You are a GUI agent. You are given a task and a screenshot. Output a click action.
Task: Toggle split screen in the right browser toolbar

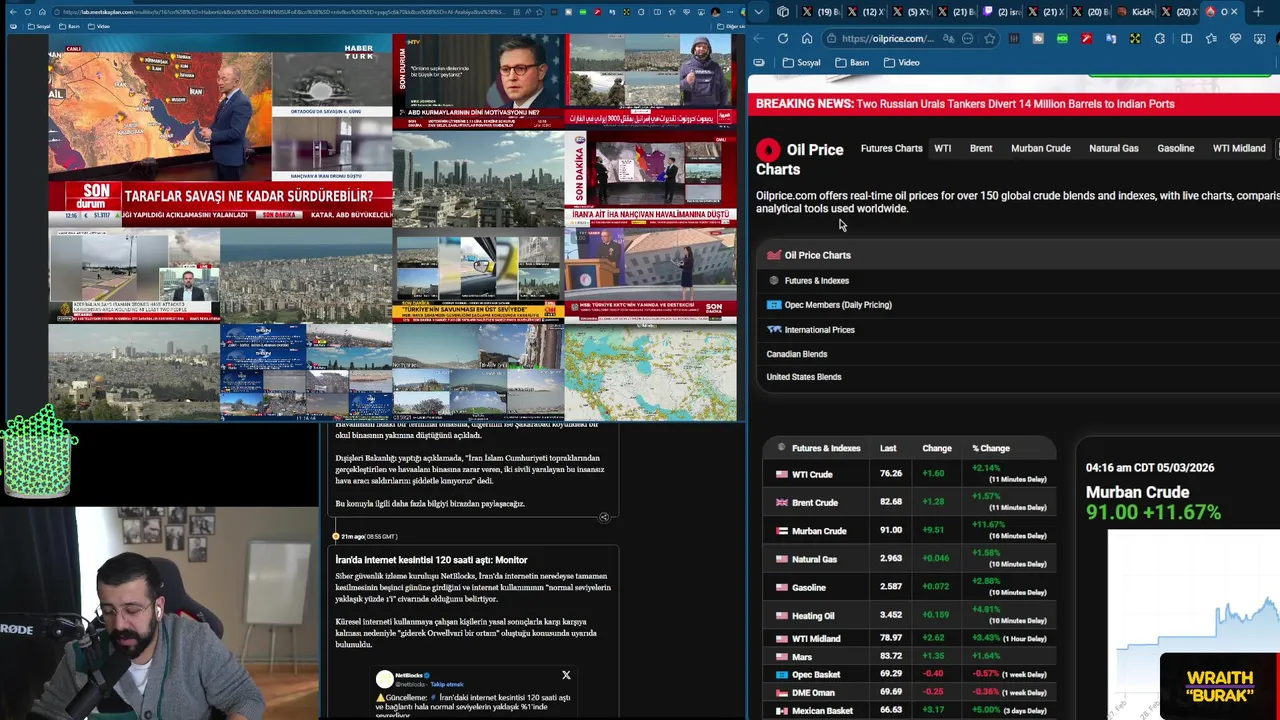(1186, 38)
